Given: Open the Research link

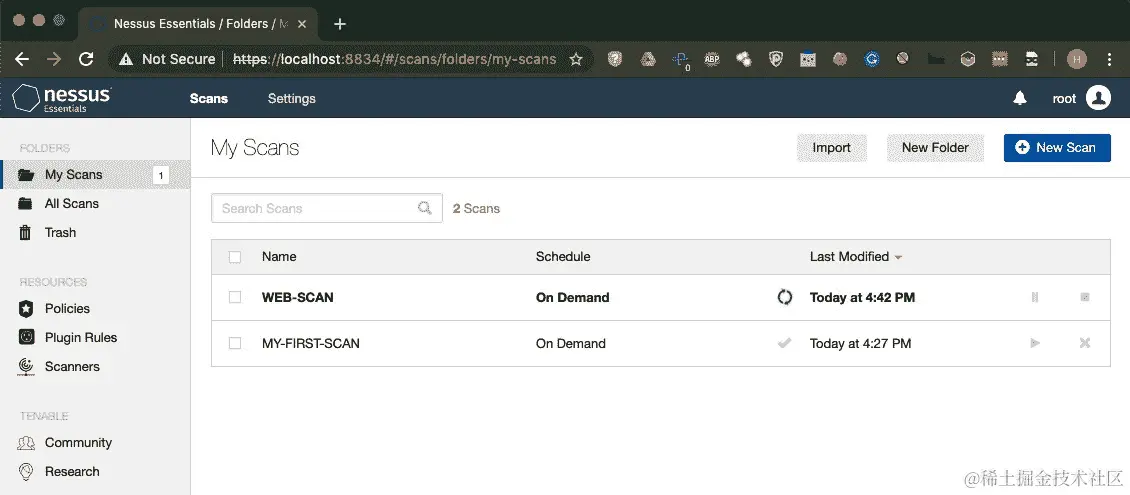Looking at the screenshot, I should point(72,471).
